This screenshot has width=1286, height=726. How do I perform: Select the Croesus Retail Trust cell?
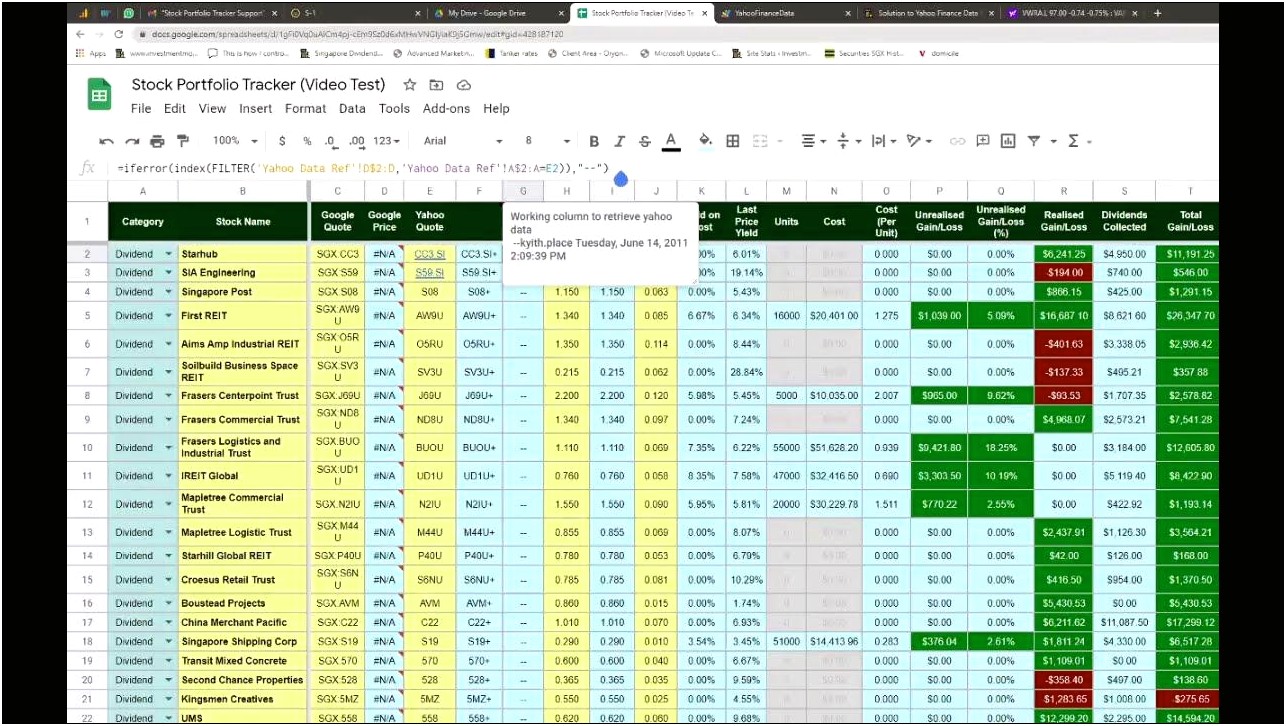[243, 580]
